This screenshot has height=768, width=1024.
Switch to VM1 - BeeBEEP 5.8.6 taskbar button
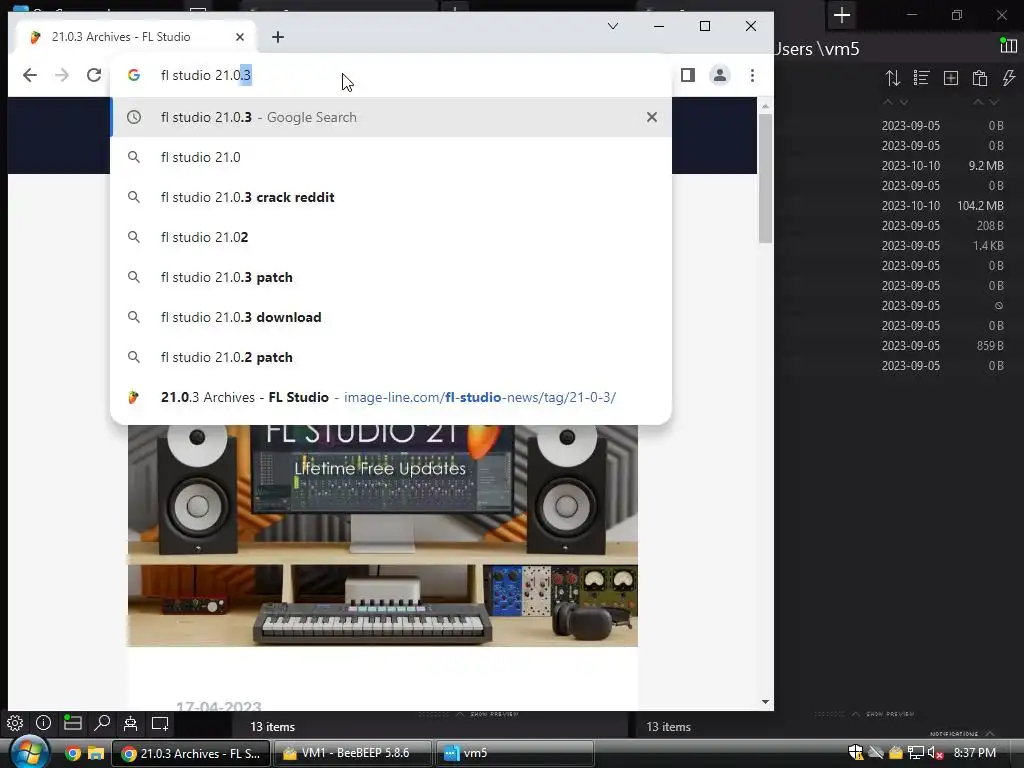point(353,754)
